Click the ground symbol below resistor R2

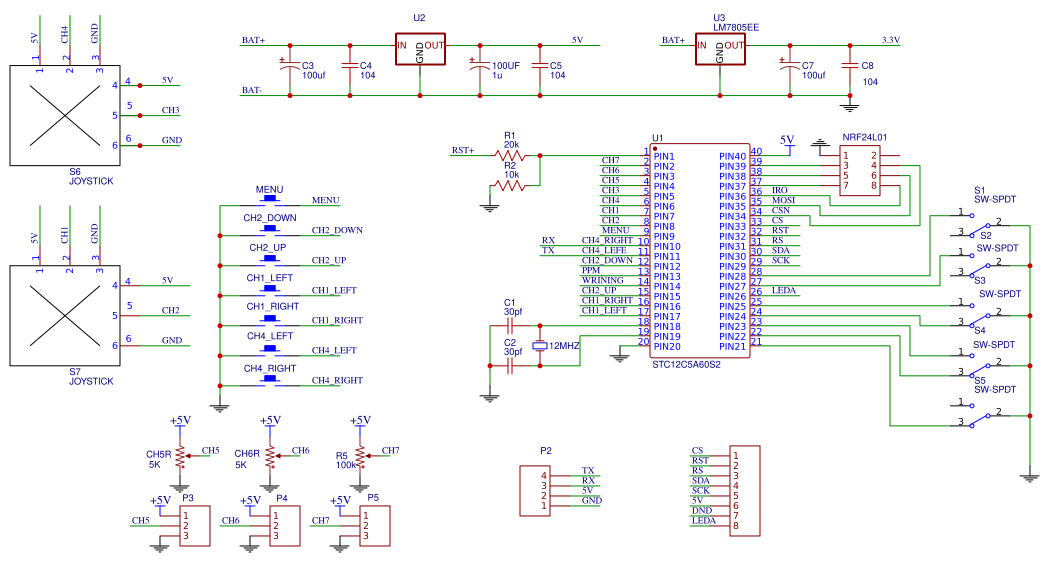(x=490, y=207)
